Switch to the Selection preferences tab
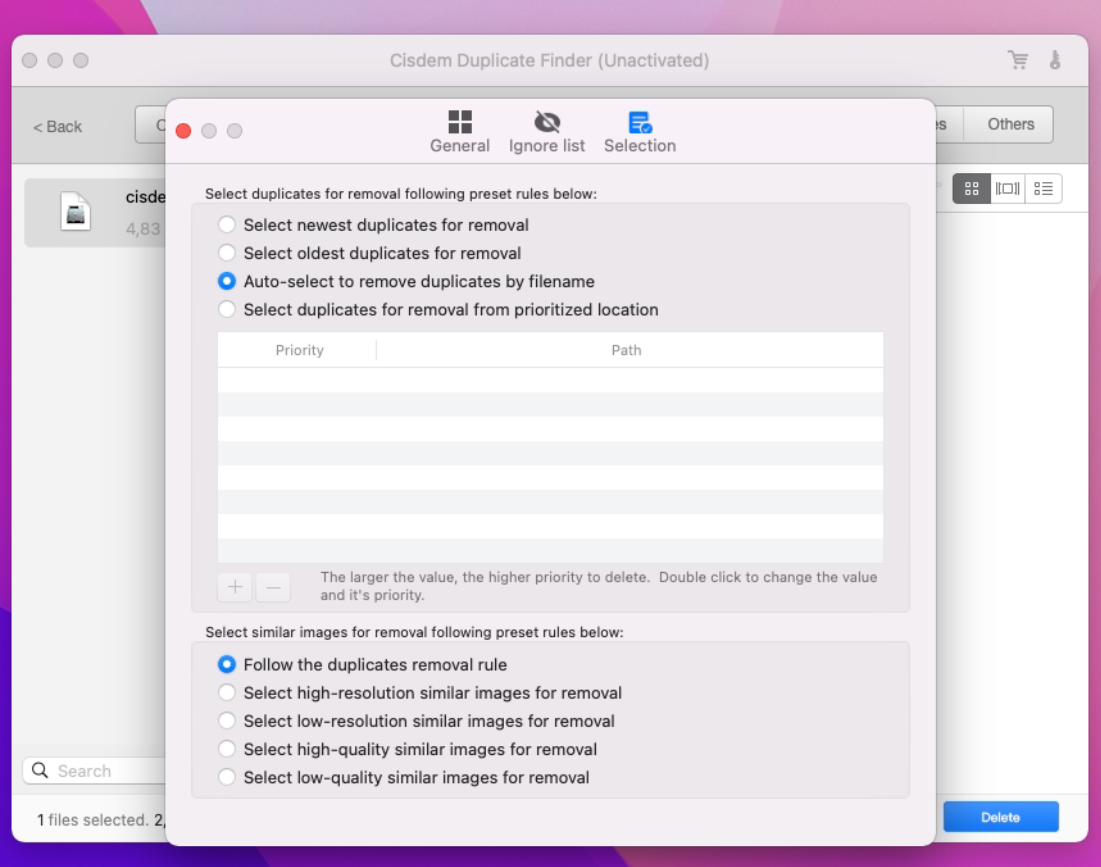This screenshot has width=1101, height=867. 640,131
